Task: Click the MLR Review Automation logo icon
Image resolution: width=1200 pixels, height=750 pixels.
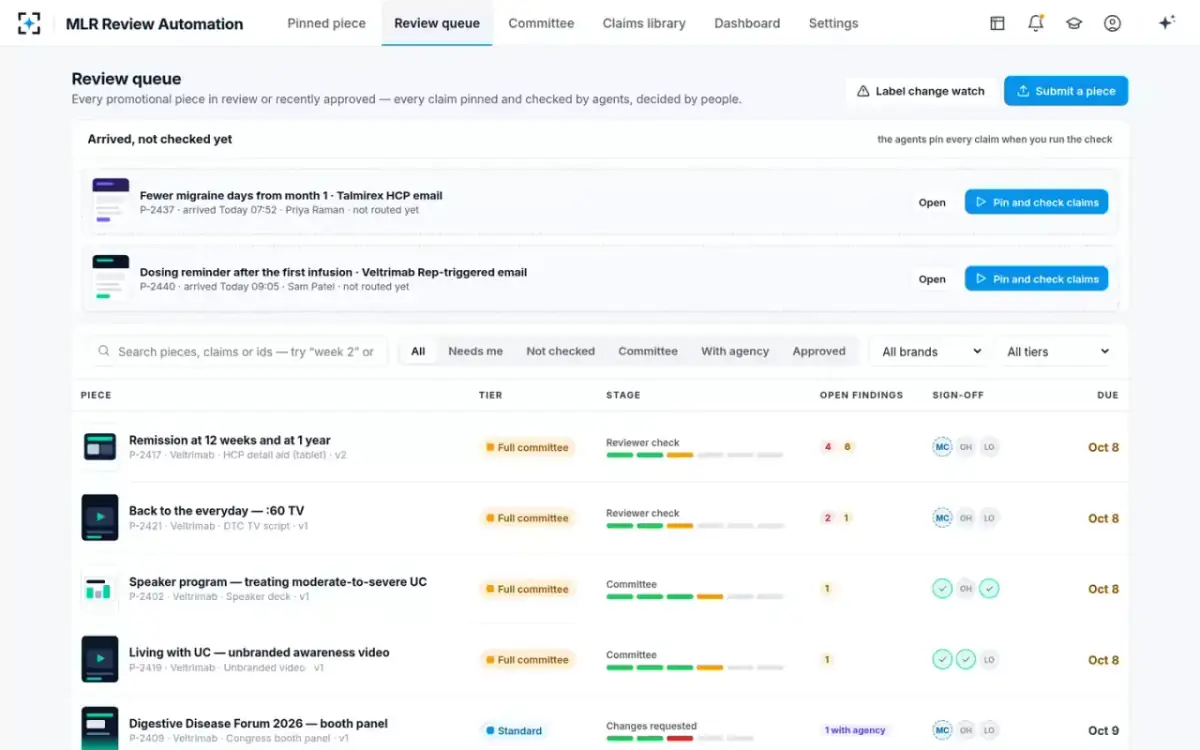Action: point(29,23)
